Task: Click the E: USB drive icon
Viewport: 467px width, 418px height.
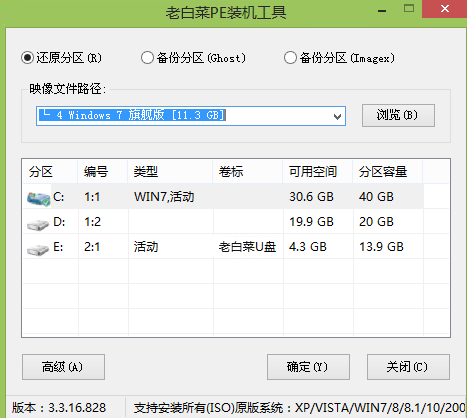Action: pyautogui.click(x=38, y=249)
